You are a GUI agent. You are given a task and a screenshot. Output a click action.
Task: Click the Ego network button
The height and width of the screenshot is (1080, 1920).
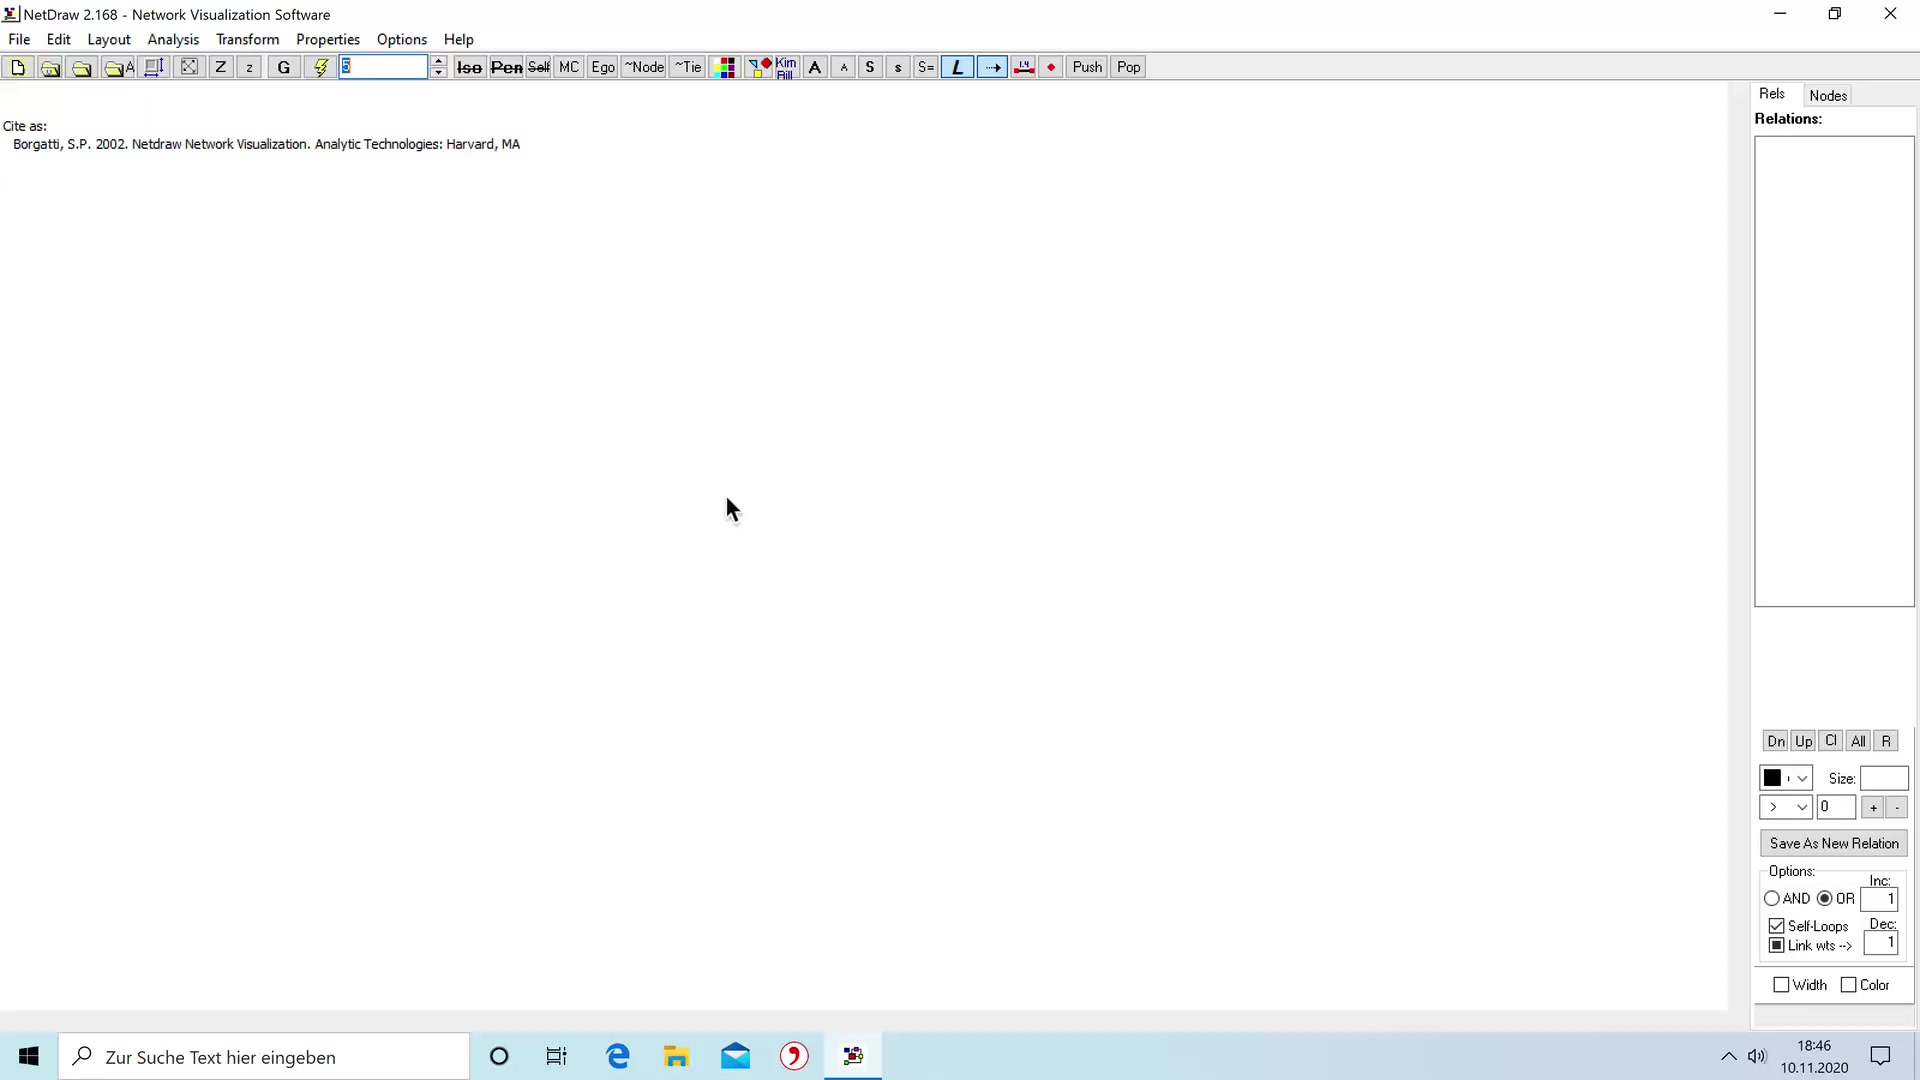click(602, 67)
